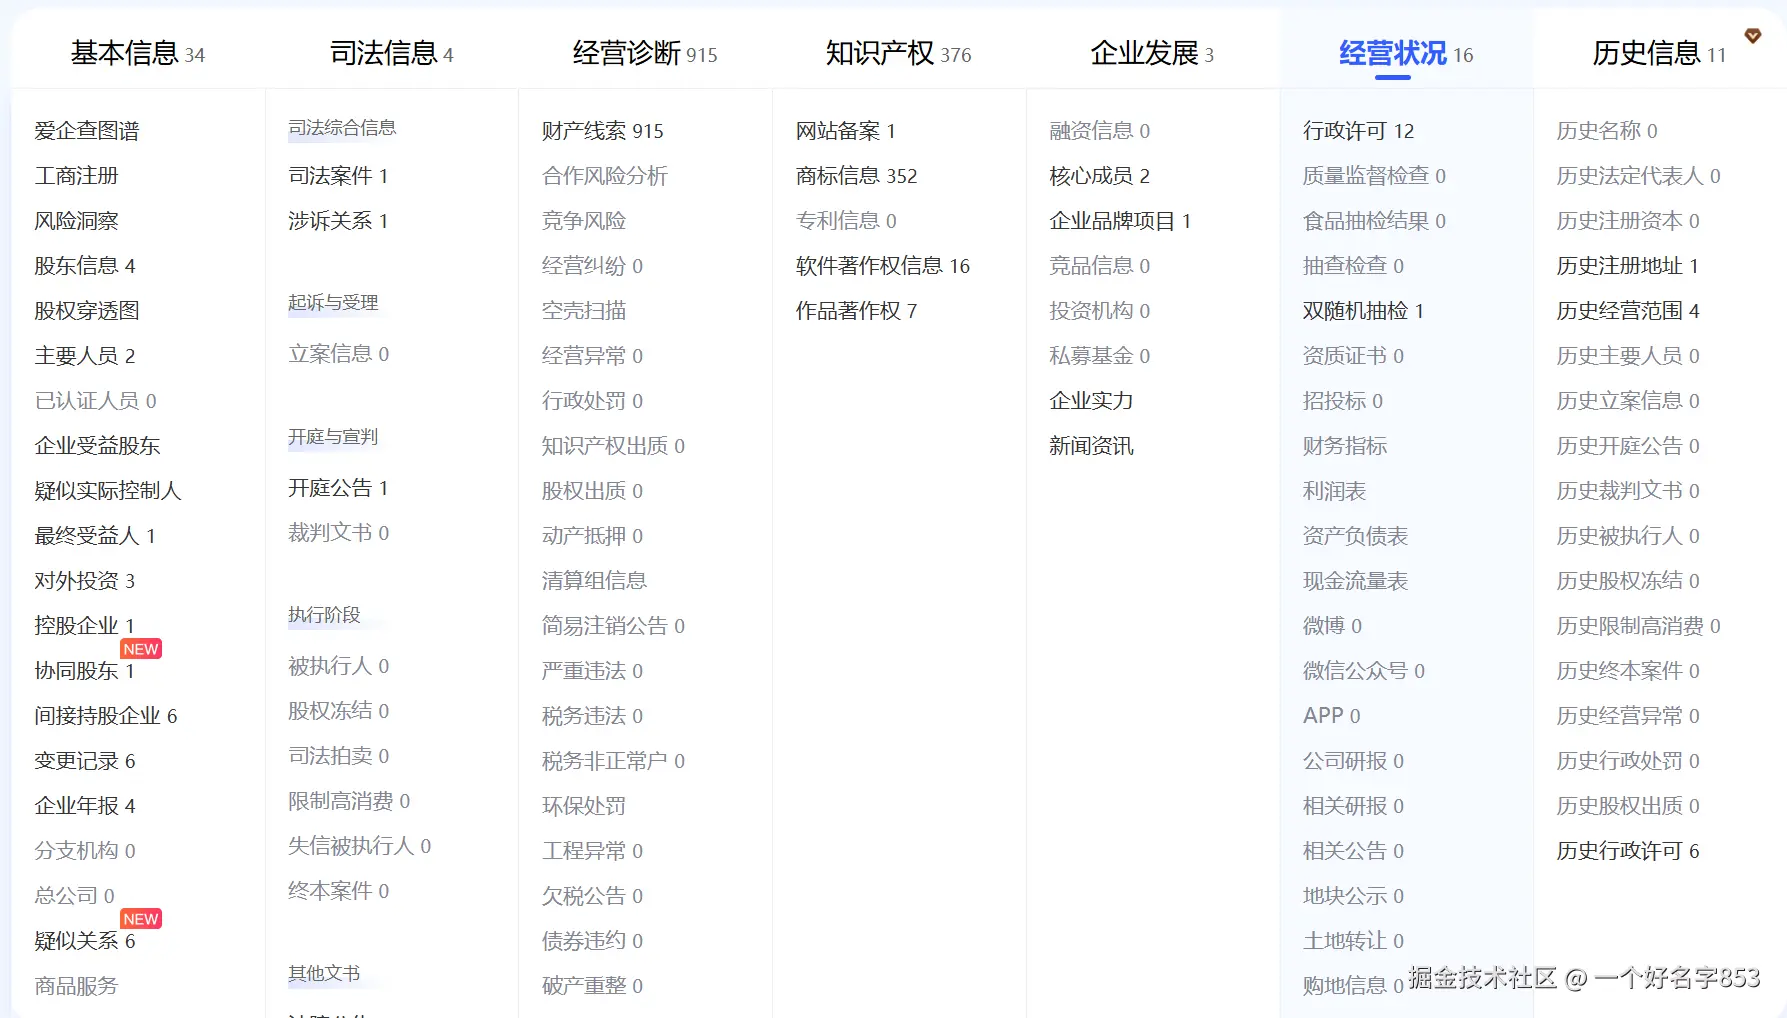This screenshot has height=1018, width=1787.
Task: Click the VIP diamond icon at top right
Action: click(1752, 36)
